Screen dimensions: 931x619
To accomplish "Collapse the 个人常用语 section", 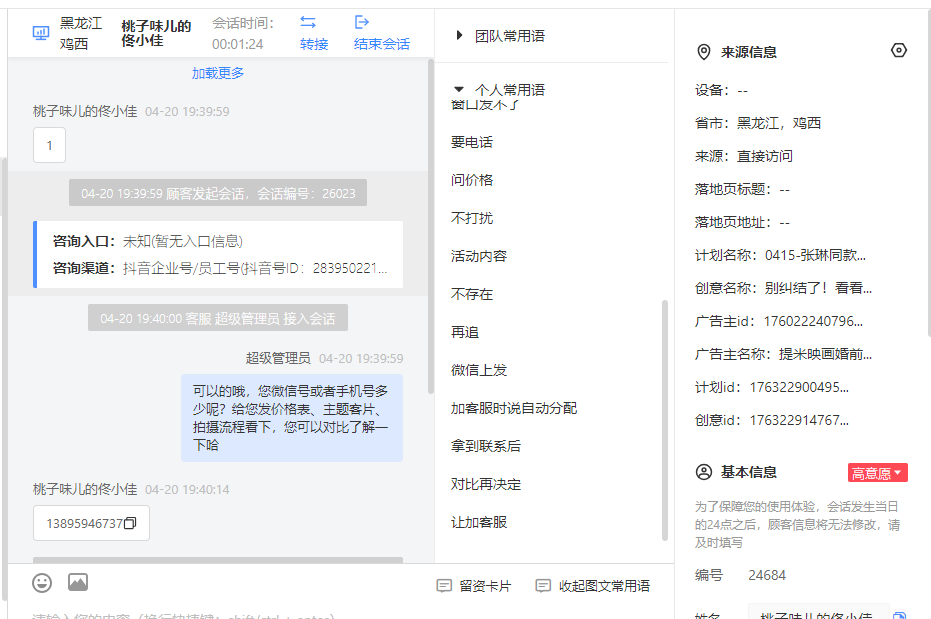I will (x=458, y=90).
